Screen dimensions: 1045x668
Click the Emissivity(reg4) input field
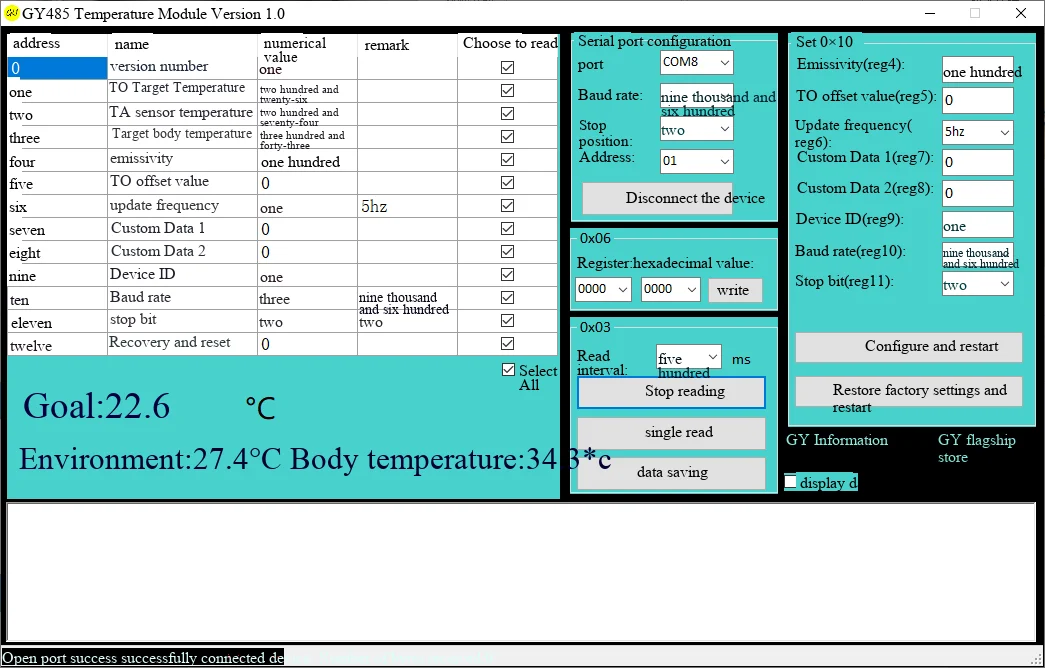coord(978,69)
